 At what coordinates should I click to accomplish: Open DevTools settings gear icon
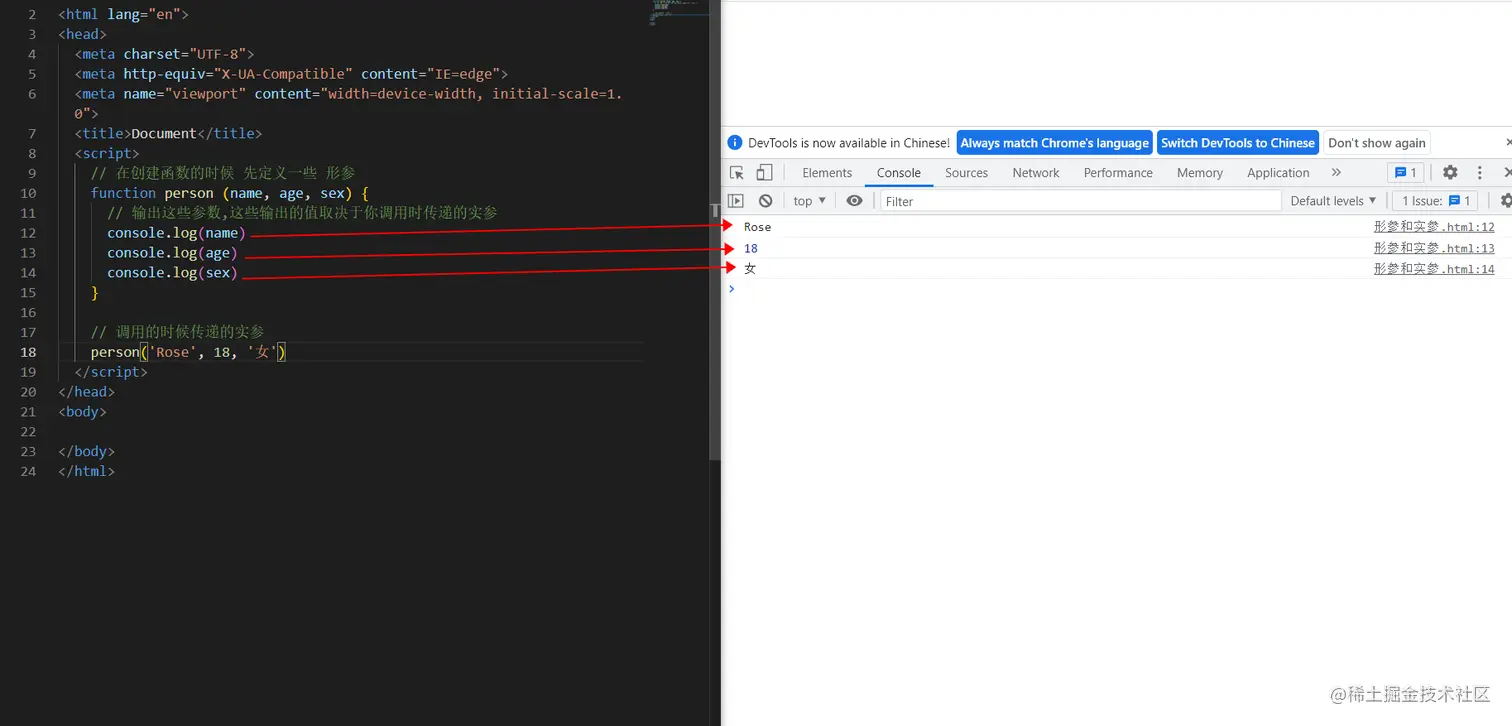1450,173
